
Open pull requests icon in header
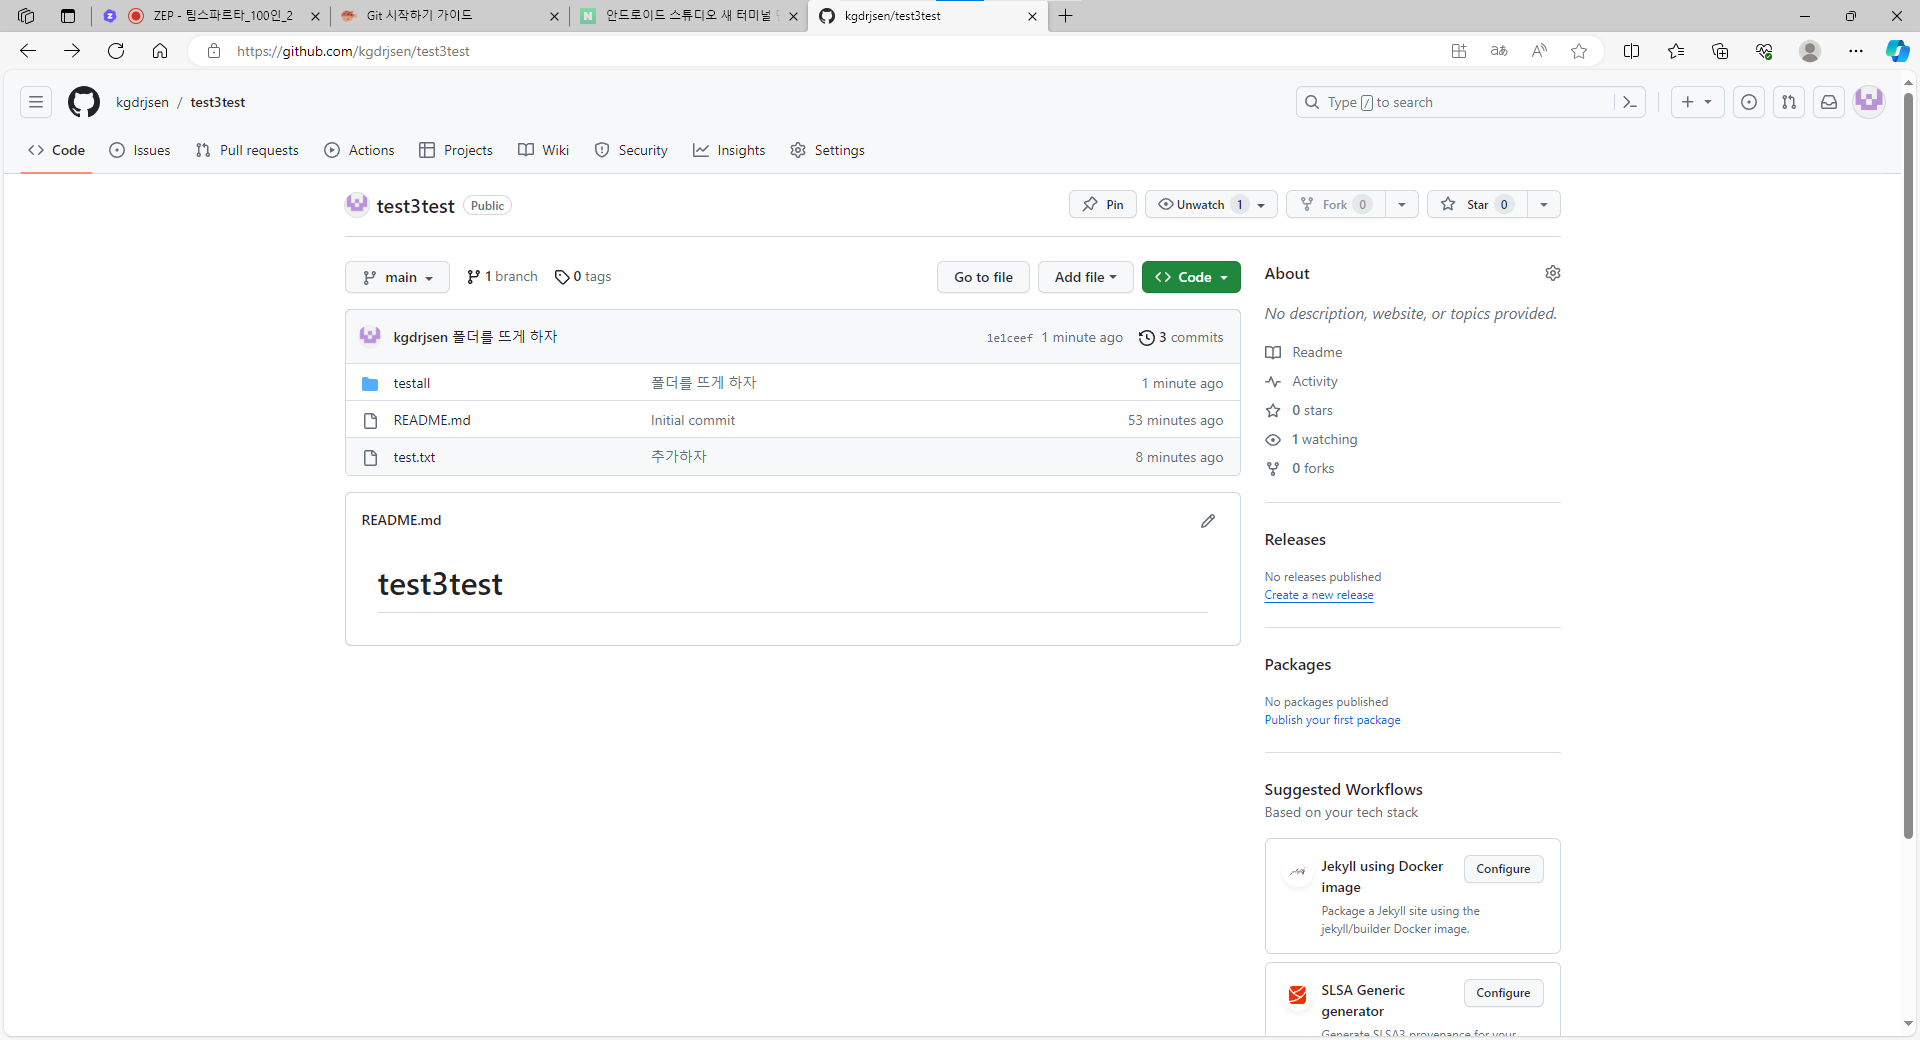coord(1789,102)
